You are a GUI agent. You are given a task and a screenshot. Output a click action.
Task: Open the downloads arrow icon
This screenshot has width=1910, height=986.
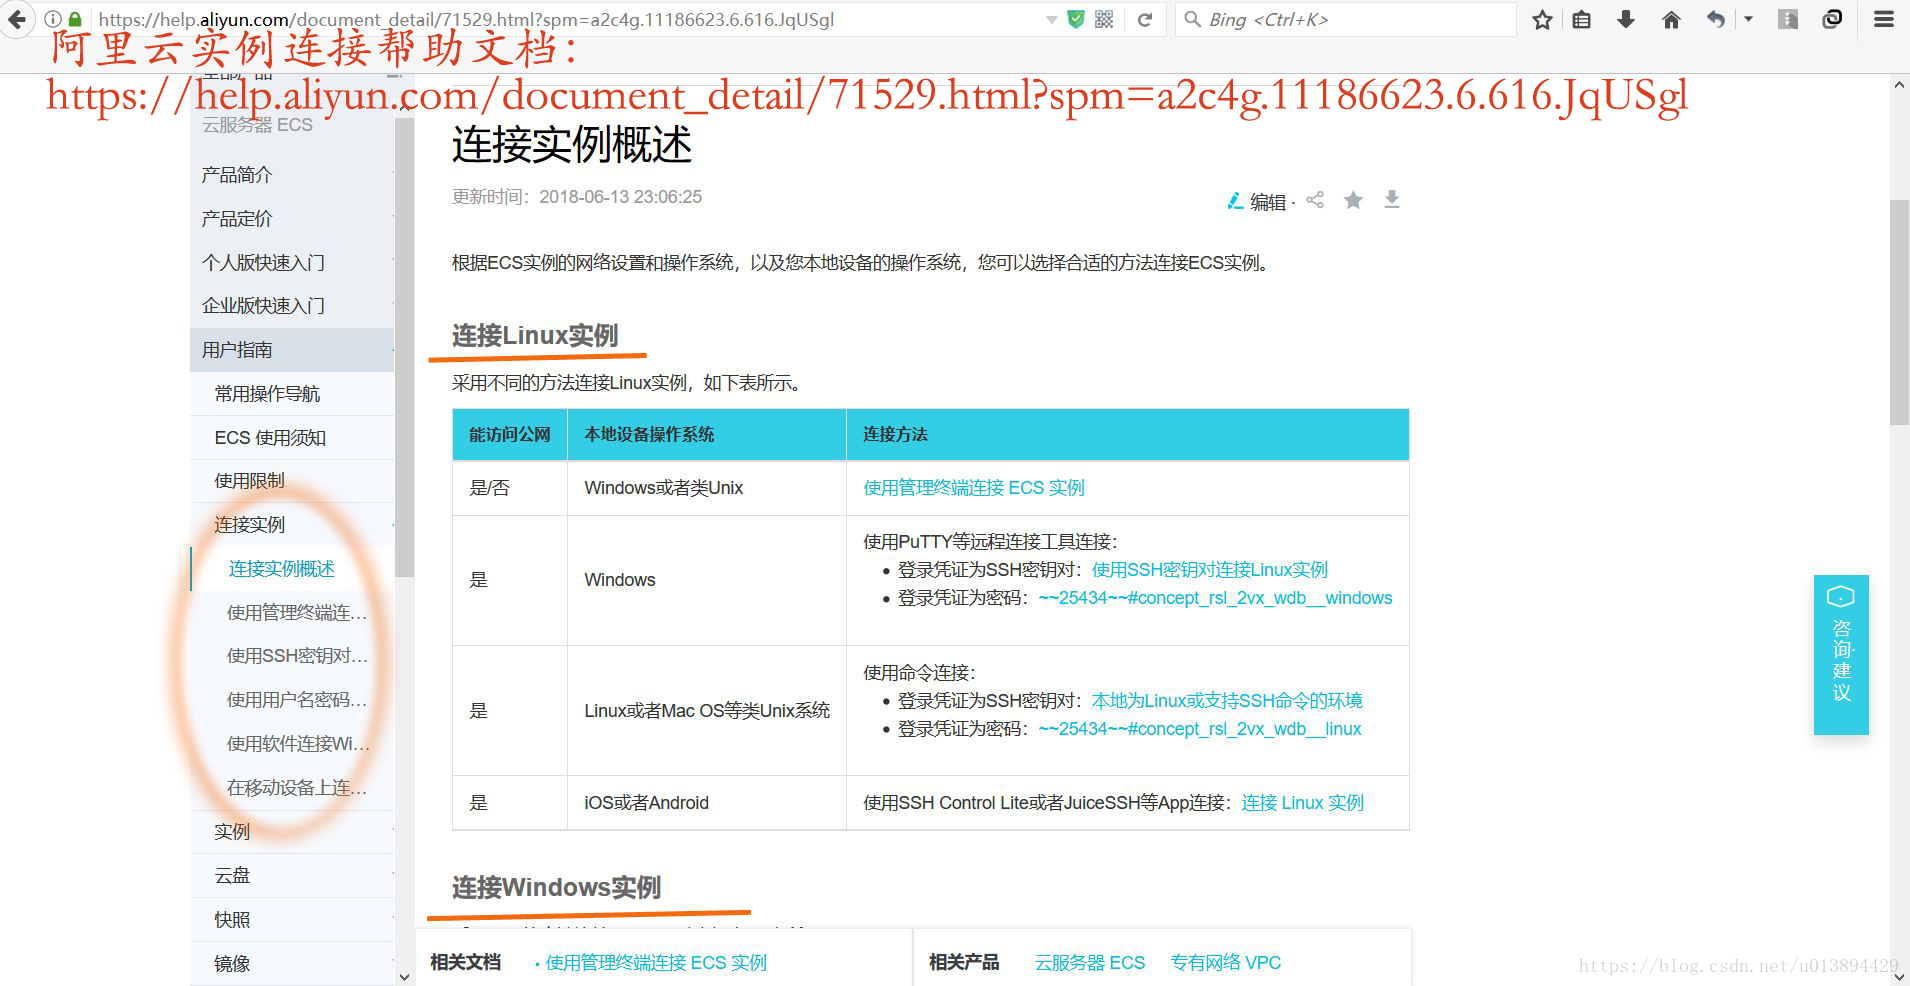click(x=1626, y=19)
